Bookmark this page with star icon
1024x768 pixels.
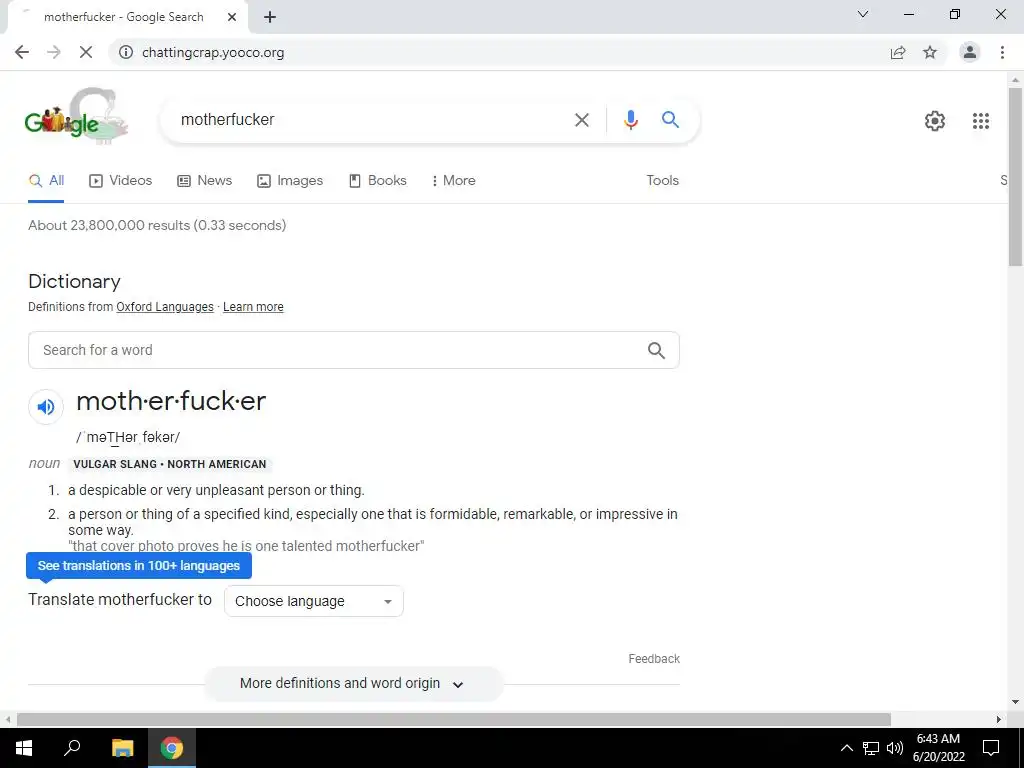930,52
